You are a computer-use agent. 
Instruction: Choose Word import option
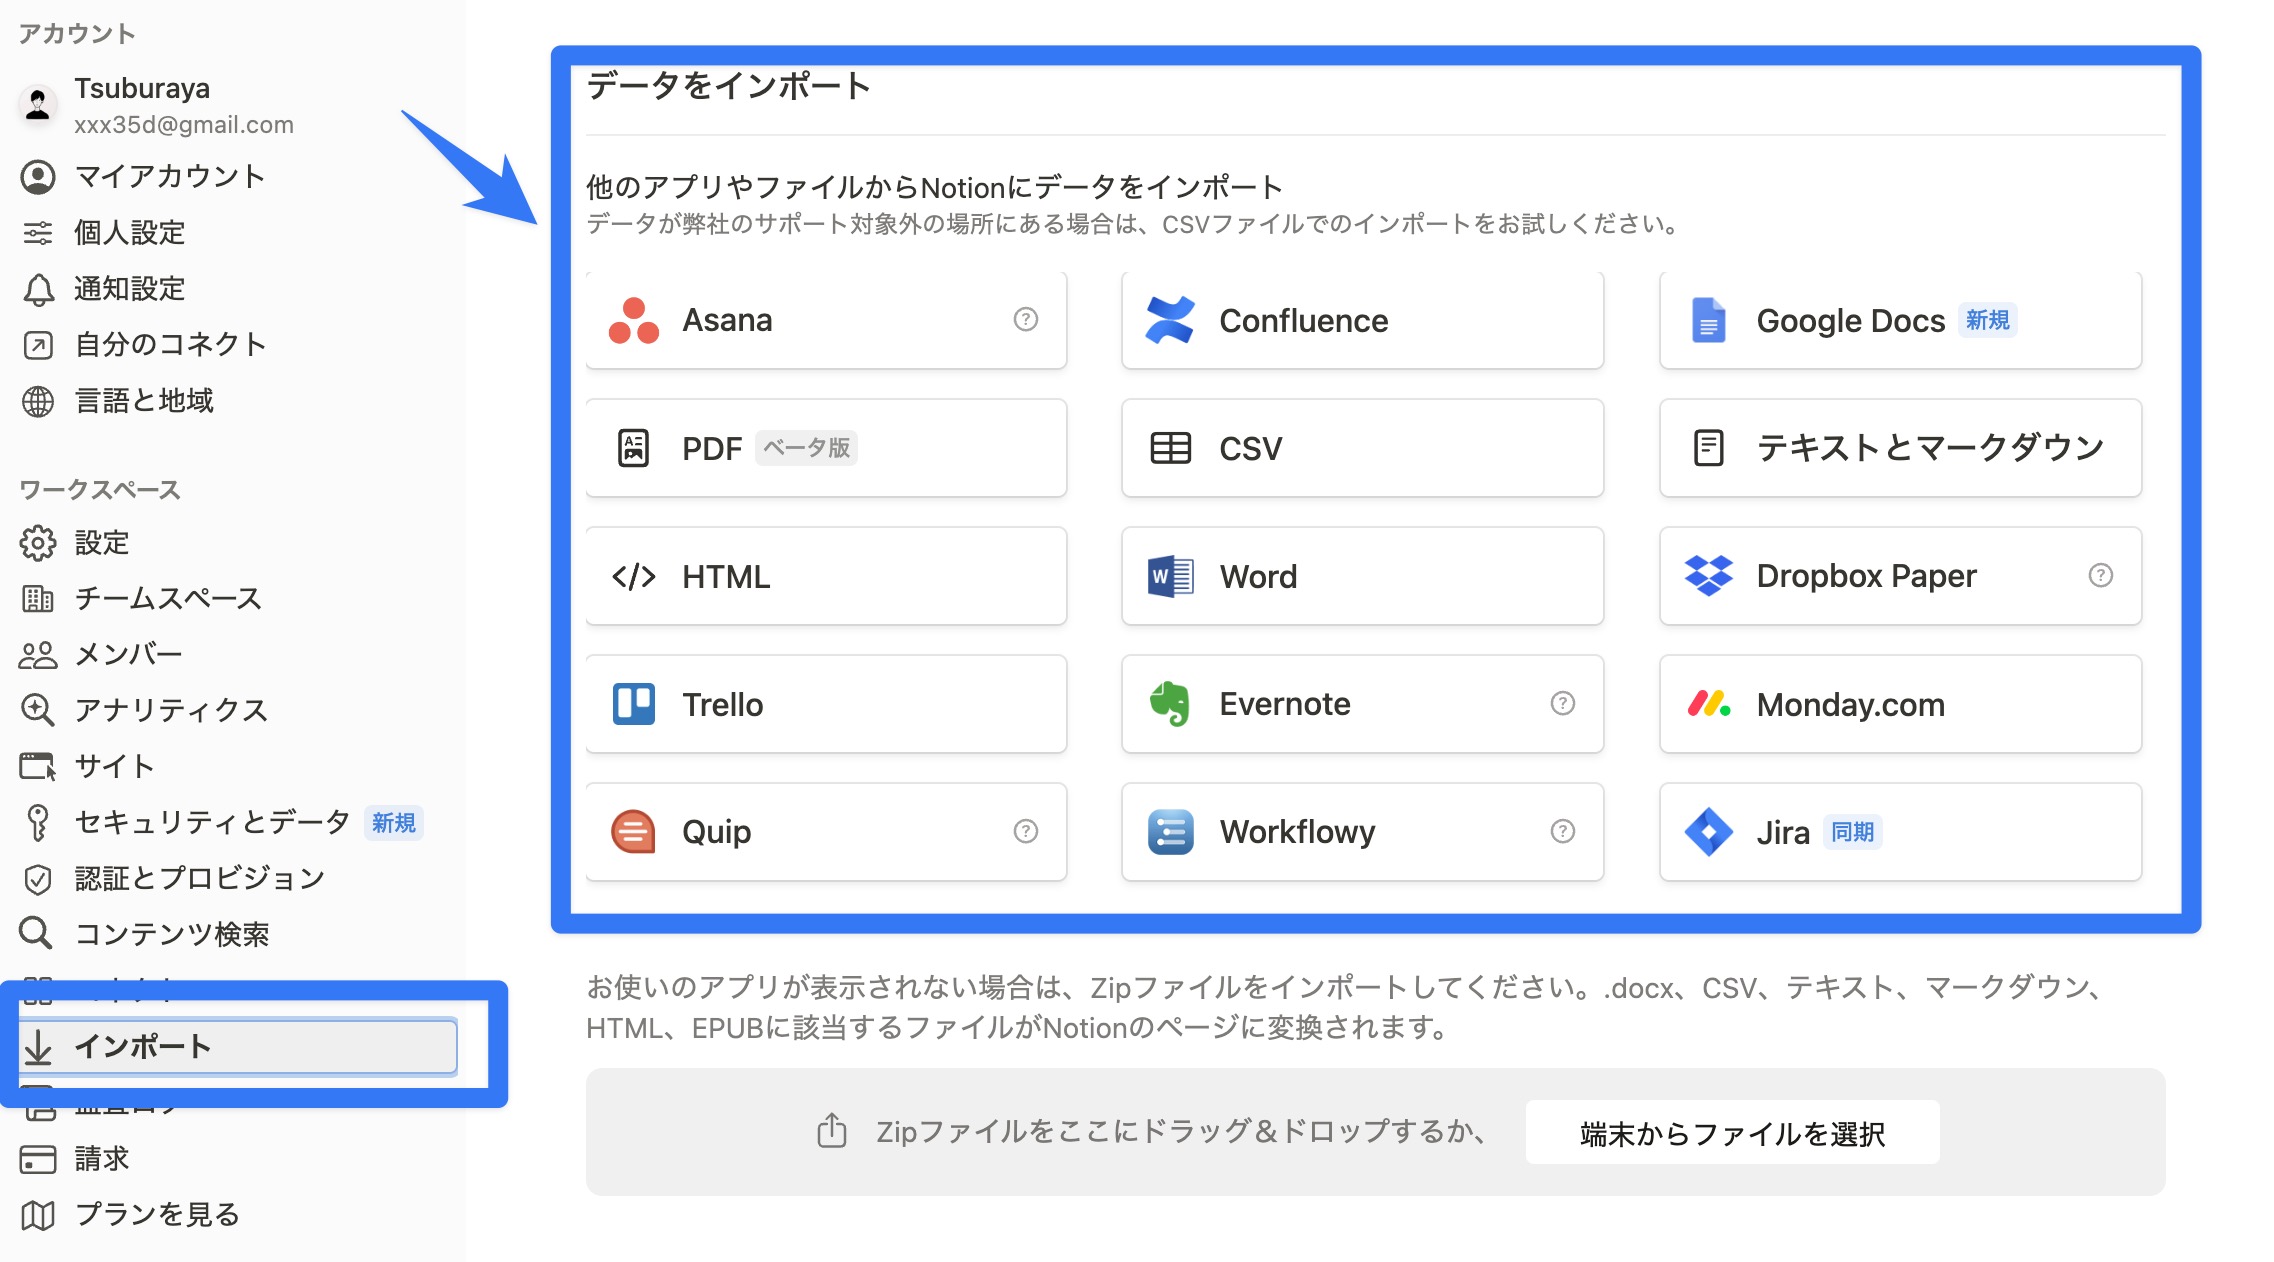coord(1362,576)
